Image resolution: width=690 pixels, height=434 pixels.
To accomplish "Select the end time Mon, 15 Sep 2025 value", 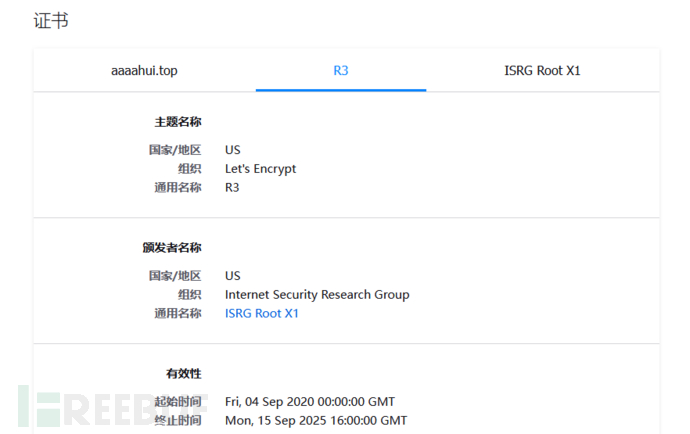I will (x=316, y=420).
